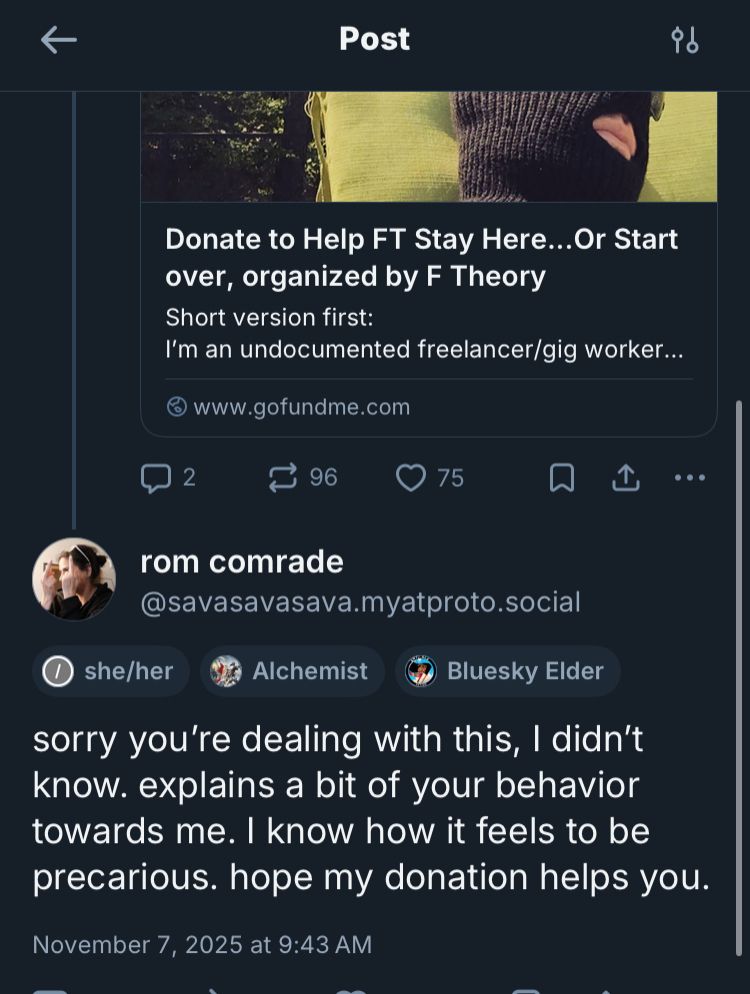Open rom comrade's profile avatar
The height and width of the screenshot is (994, 750).
74,579
